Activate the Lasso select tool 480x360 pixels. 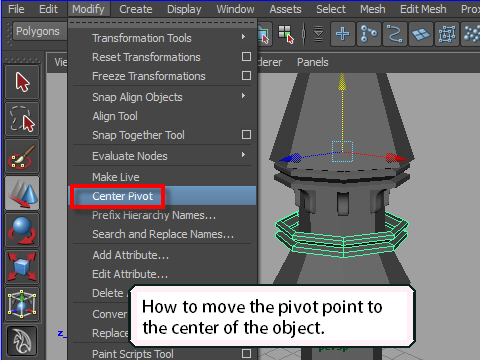tap(22, 119)
